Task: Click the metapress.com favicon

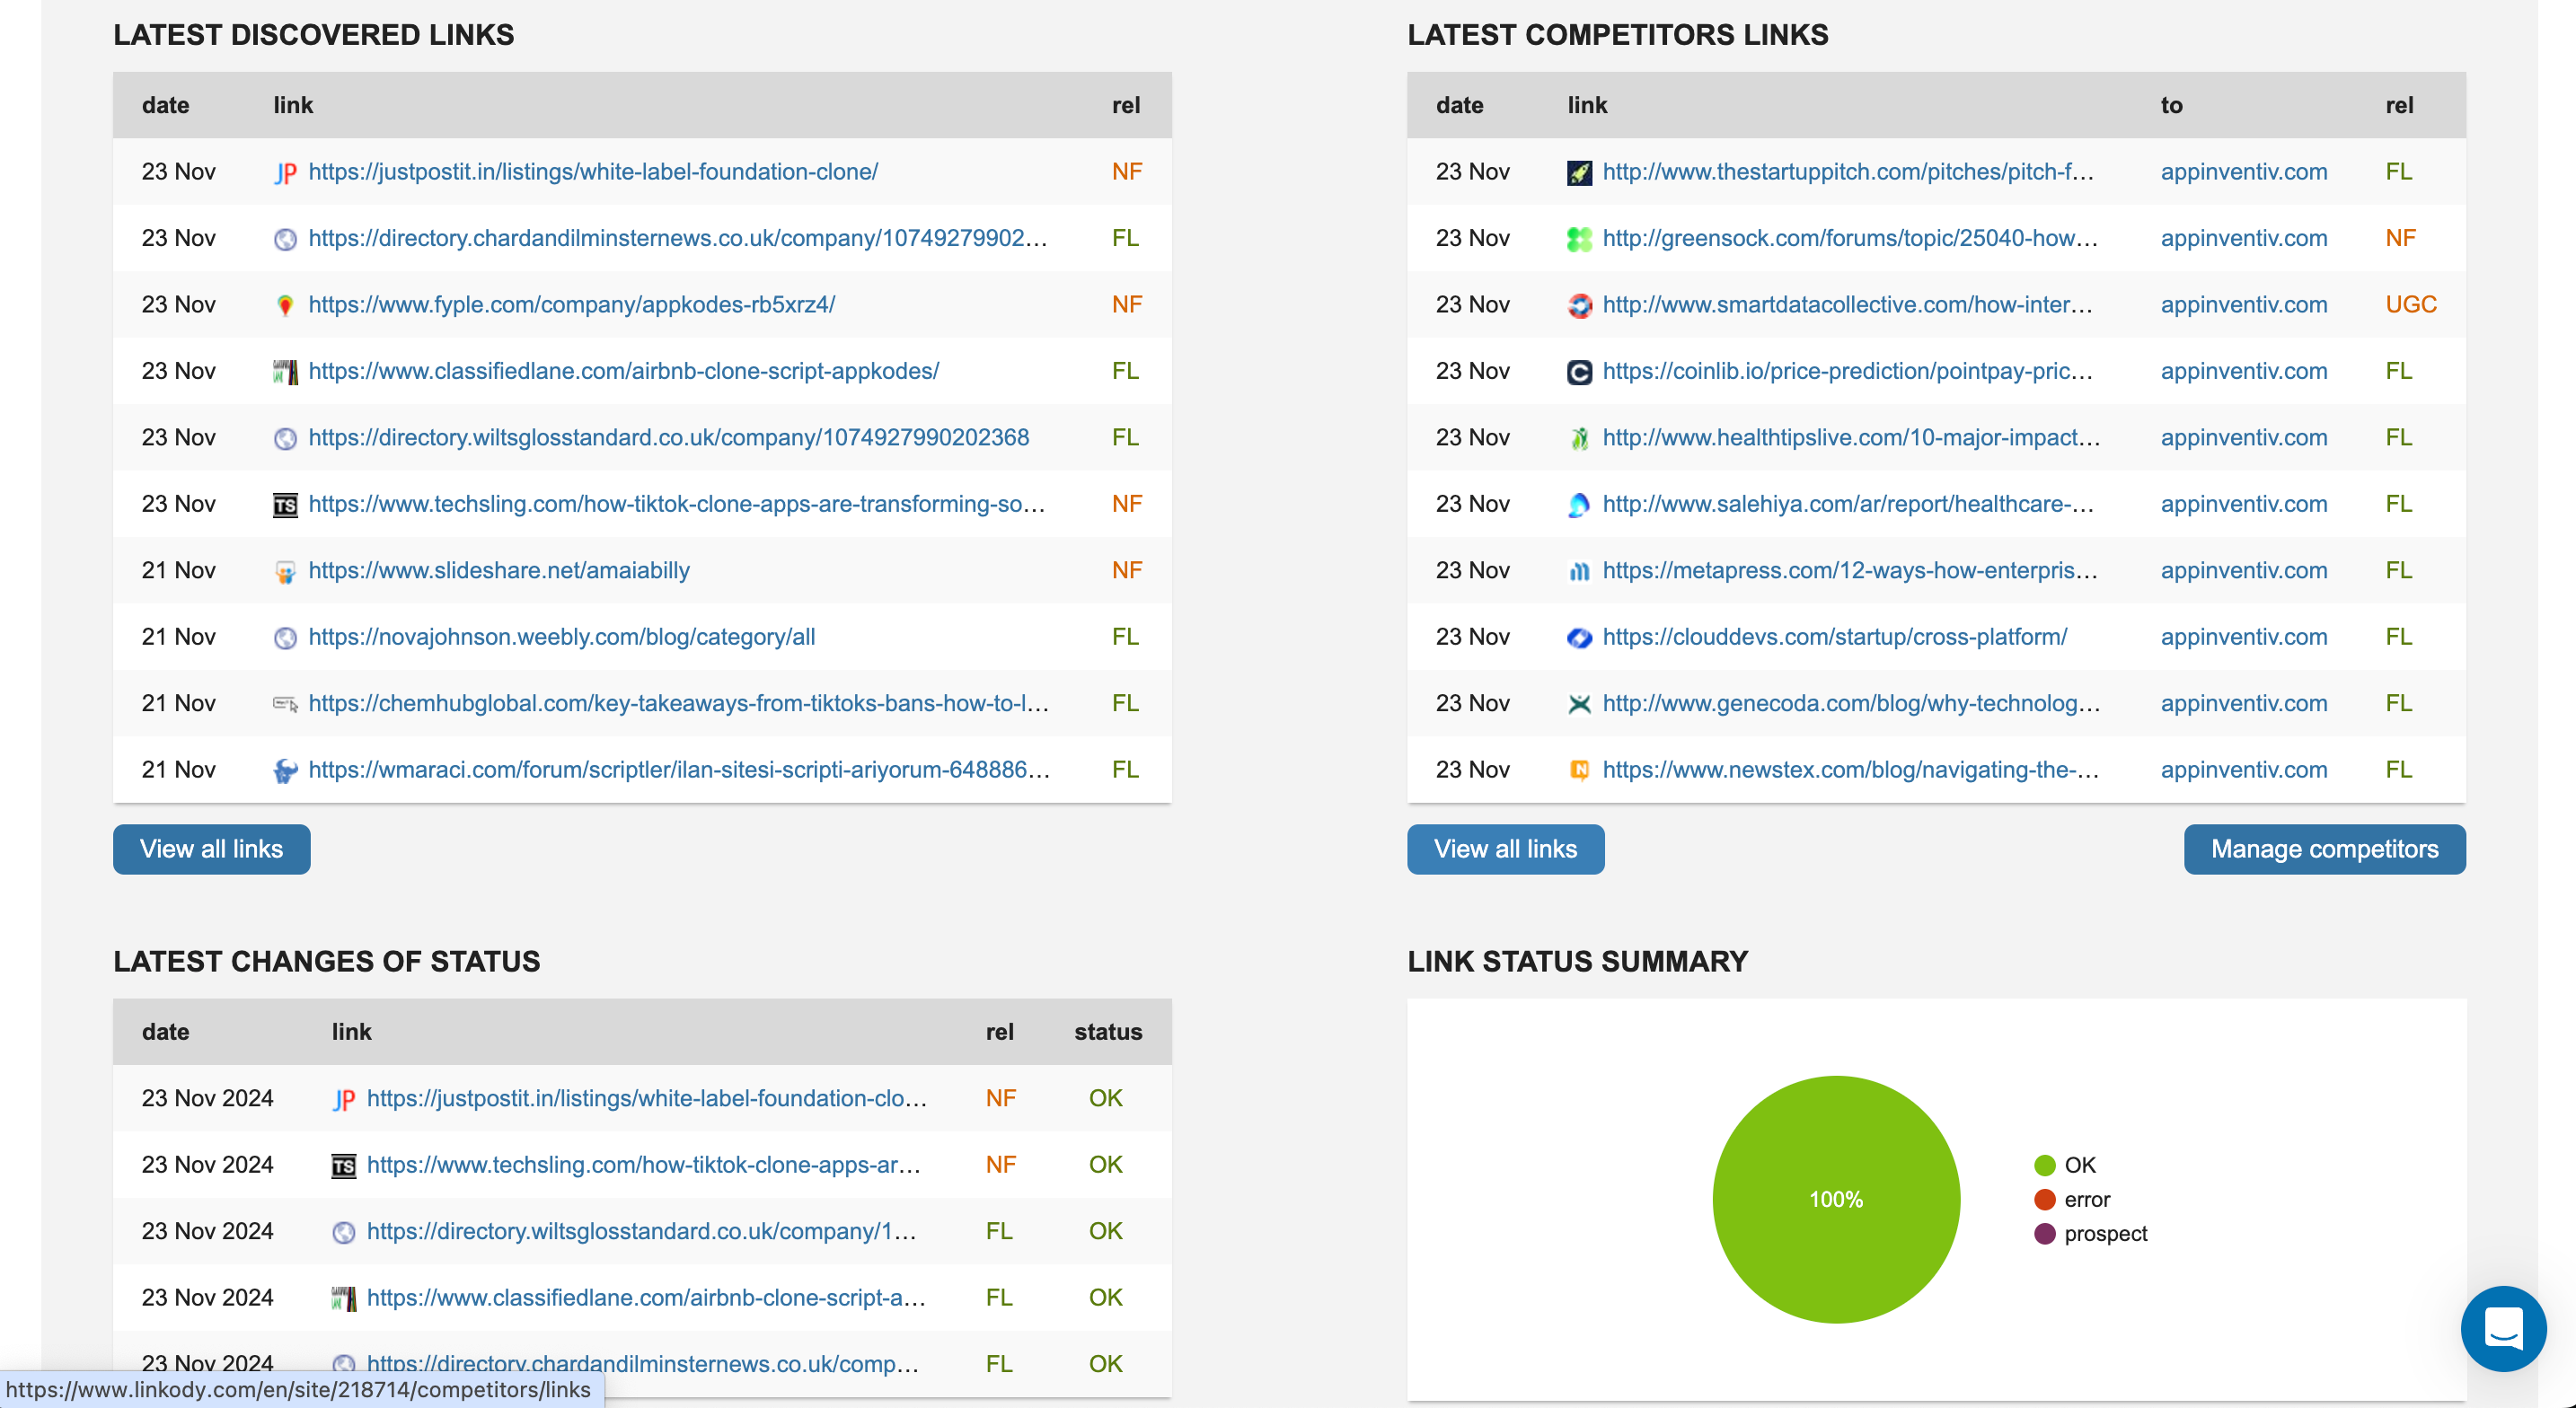Action: point(1579,571)
